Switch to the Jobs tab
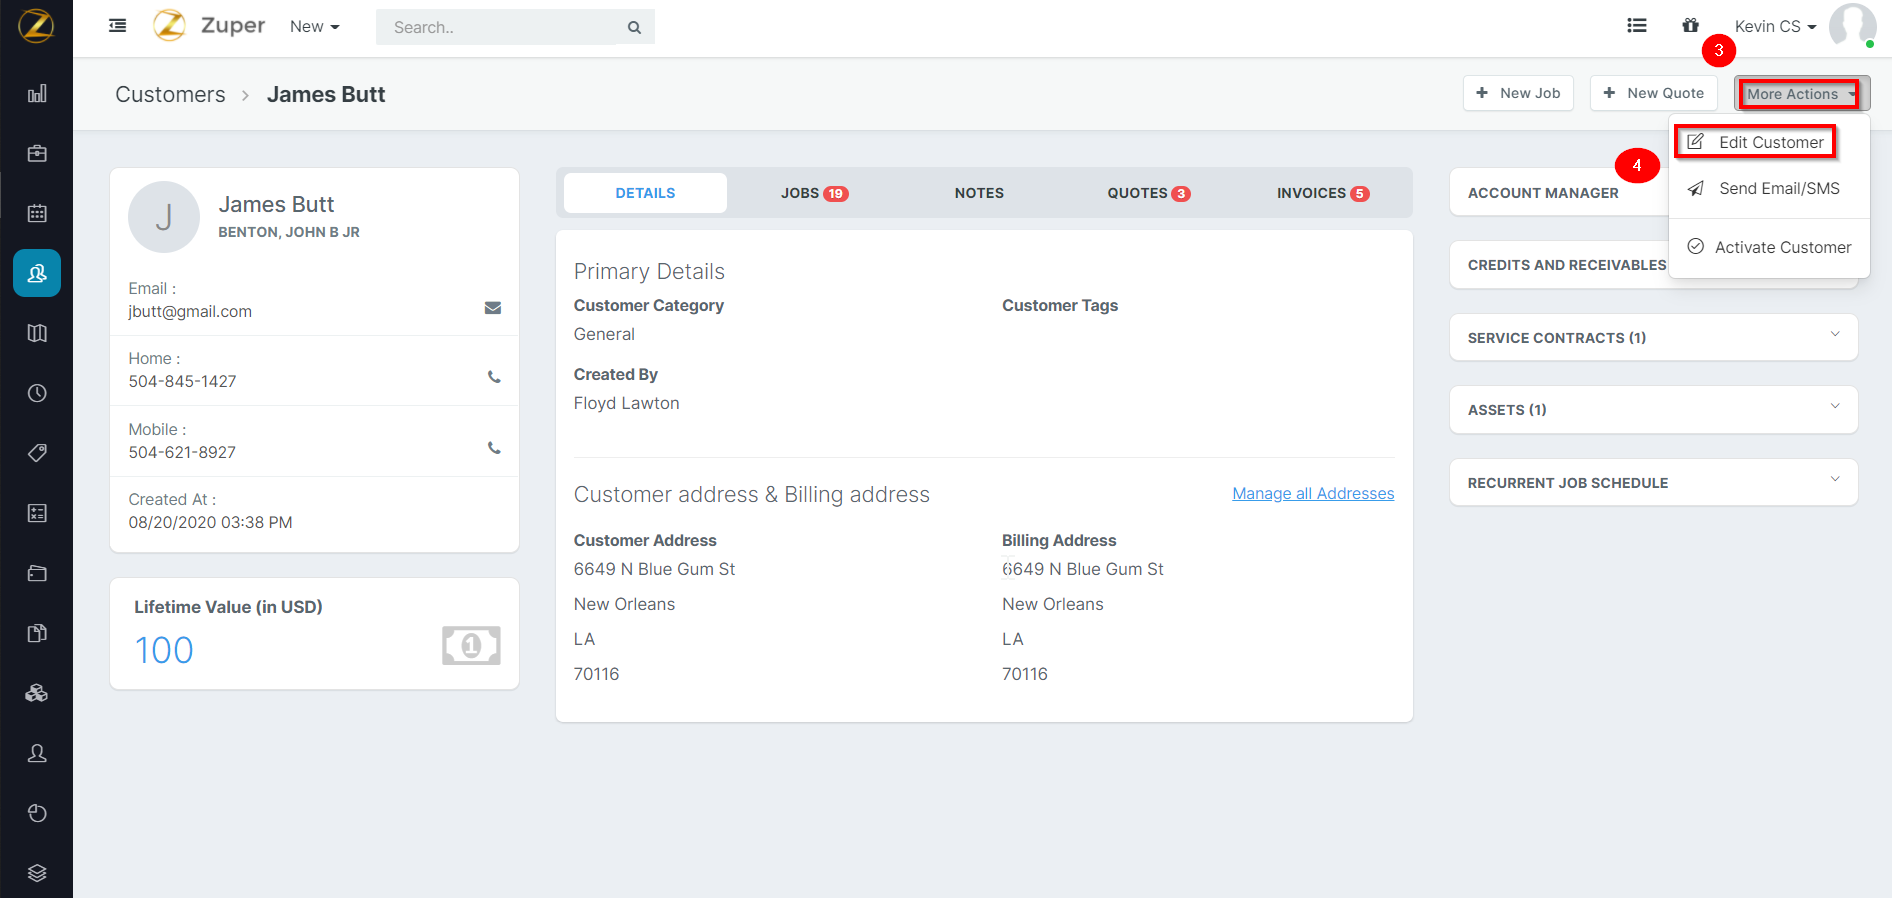 (813, 193)
